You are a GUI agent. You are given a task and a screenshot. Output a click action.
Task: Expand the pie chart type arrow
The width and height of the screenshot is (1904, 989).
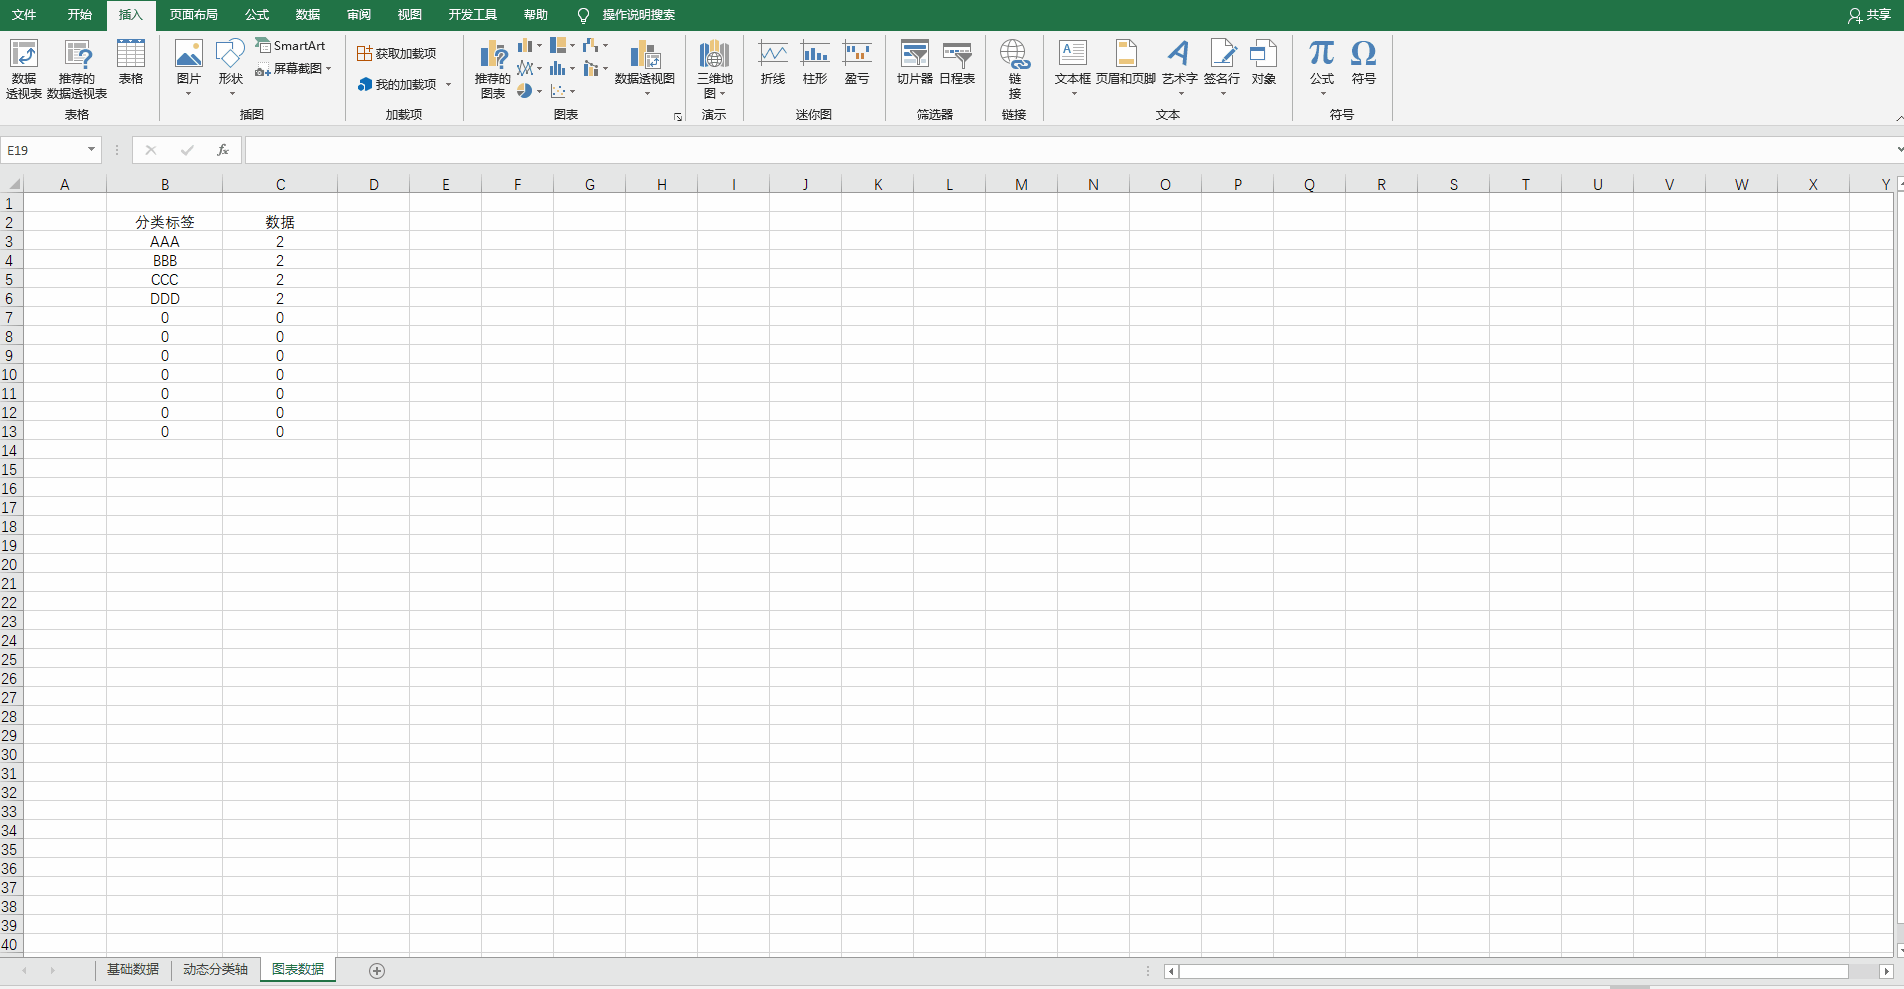point(540,91)
